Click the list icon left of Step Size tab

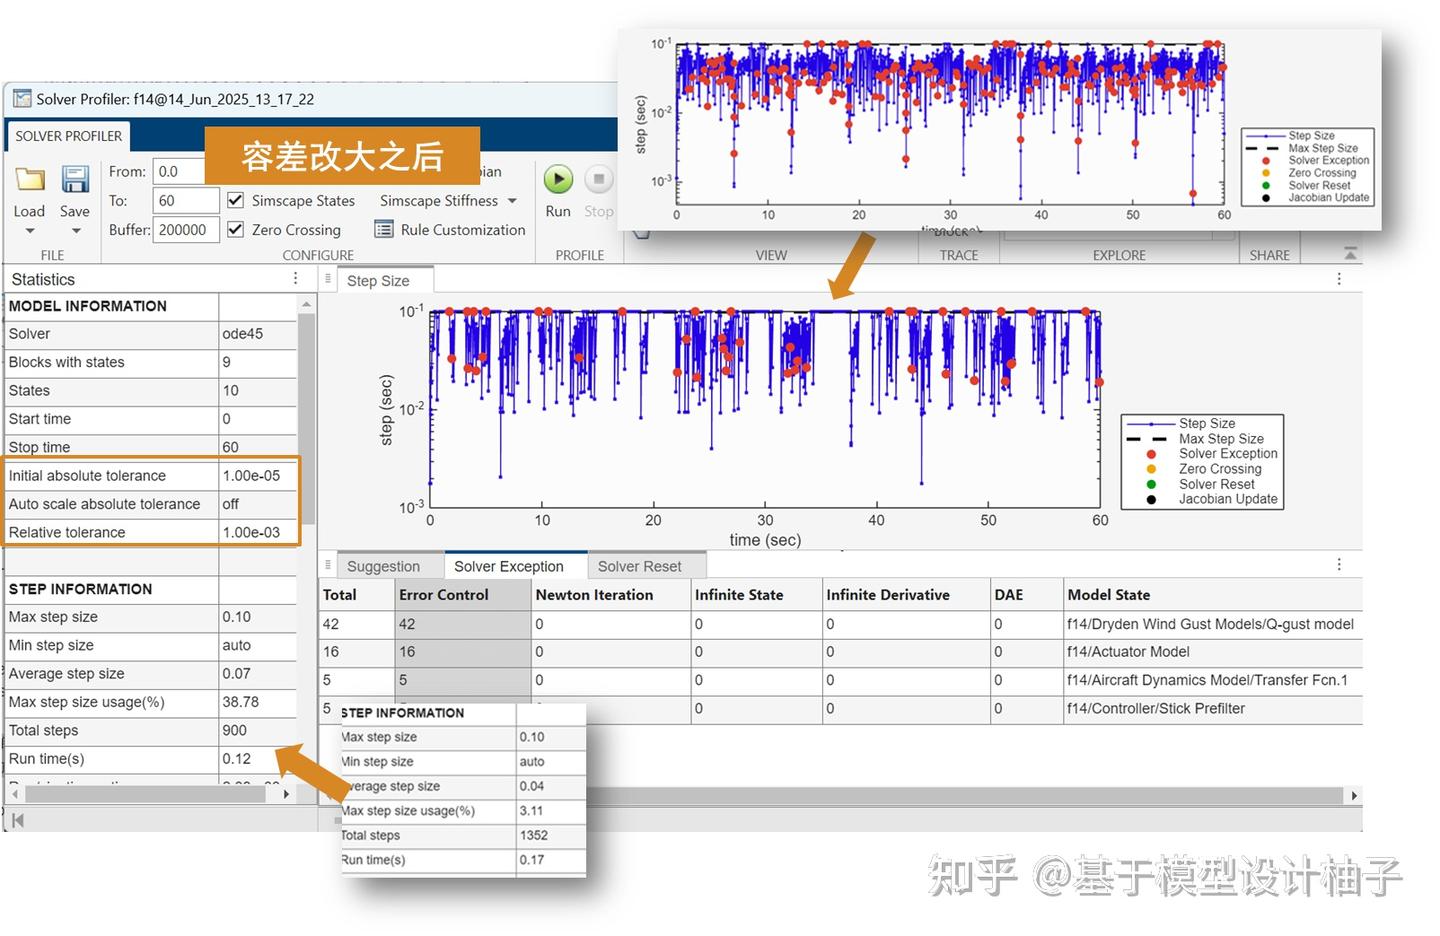pyautogui.click(x=327, y=280)
